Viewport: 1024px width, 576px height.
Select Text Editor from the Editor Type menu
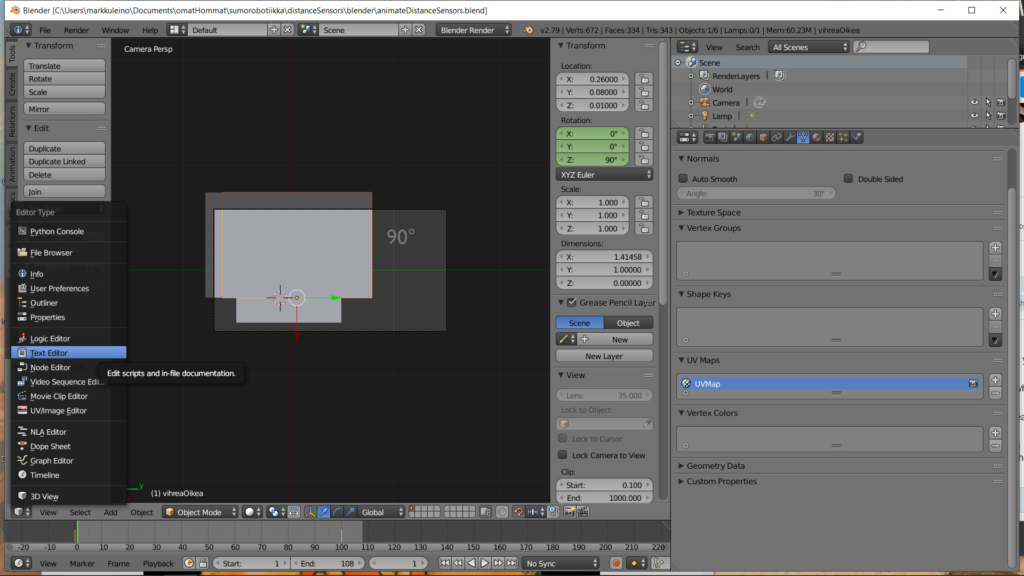click(49, 353)
